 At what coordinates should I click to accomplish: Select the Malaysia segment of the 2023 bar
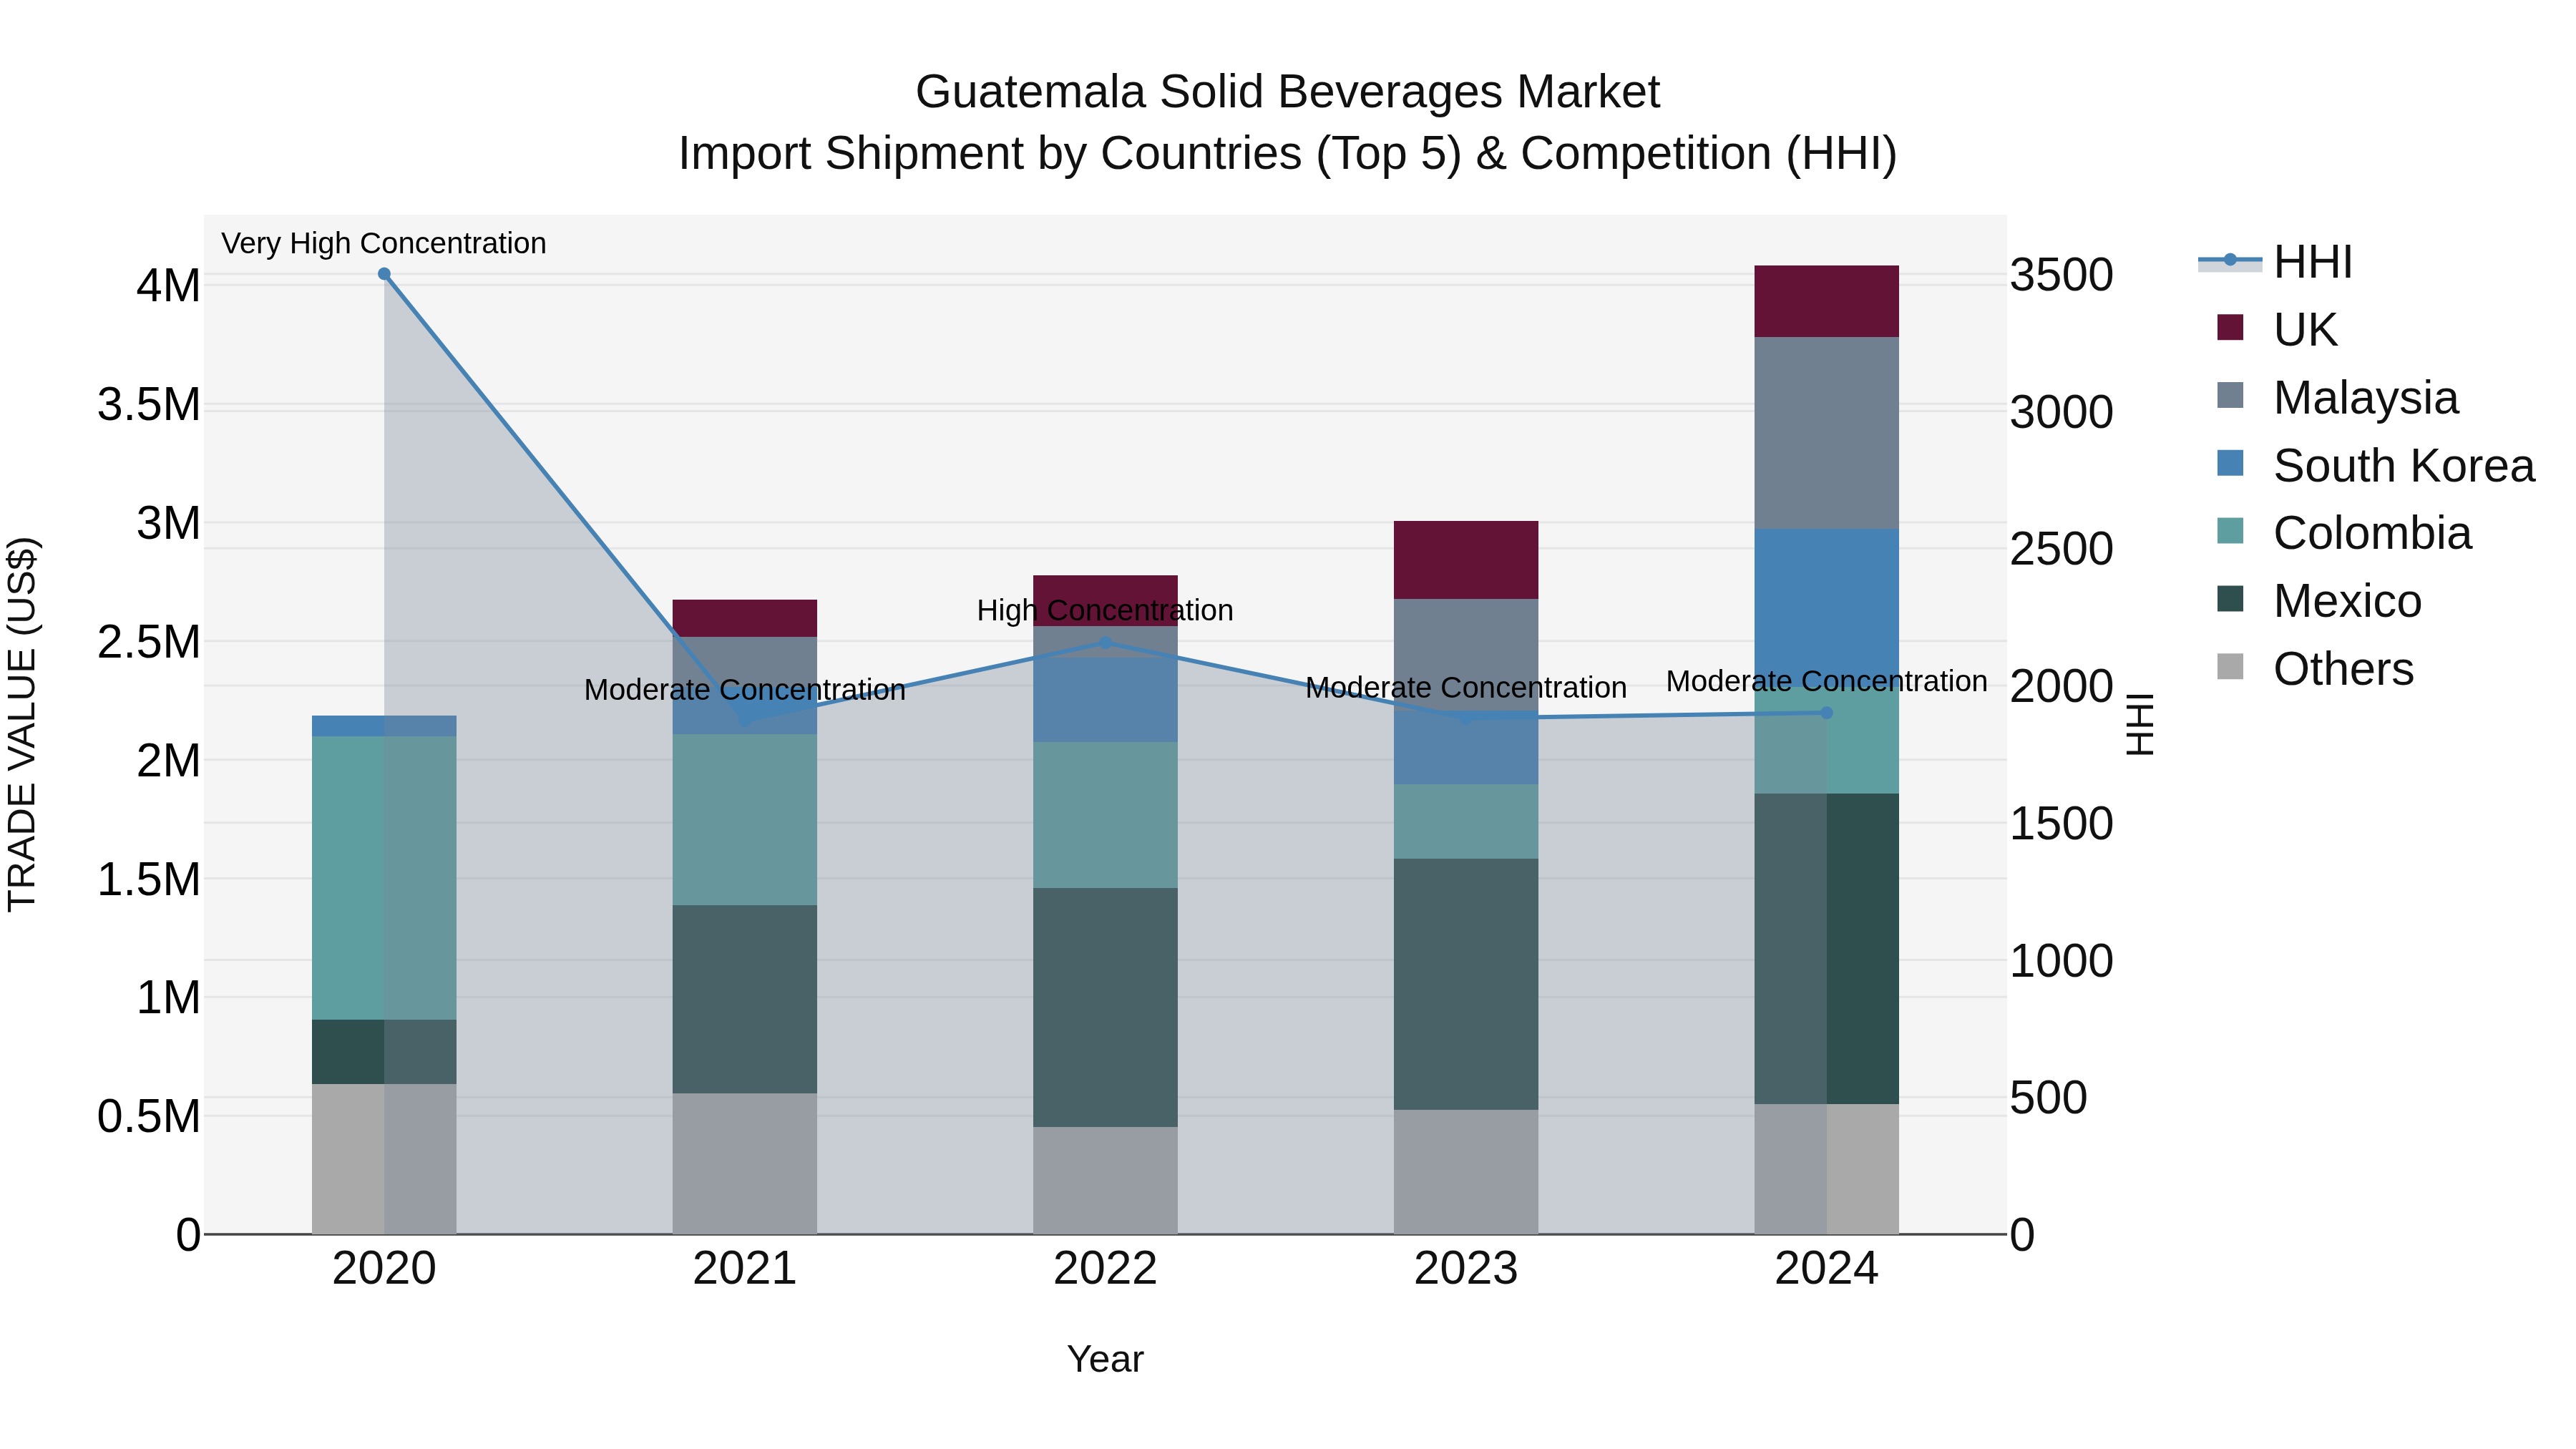(x=1466, y=655)
